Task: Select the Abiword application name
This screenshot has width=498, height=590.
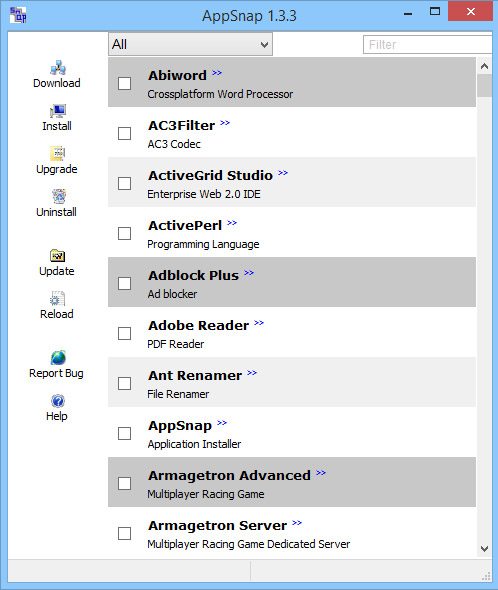Action: pyautogui.click(x=177, y=76)
